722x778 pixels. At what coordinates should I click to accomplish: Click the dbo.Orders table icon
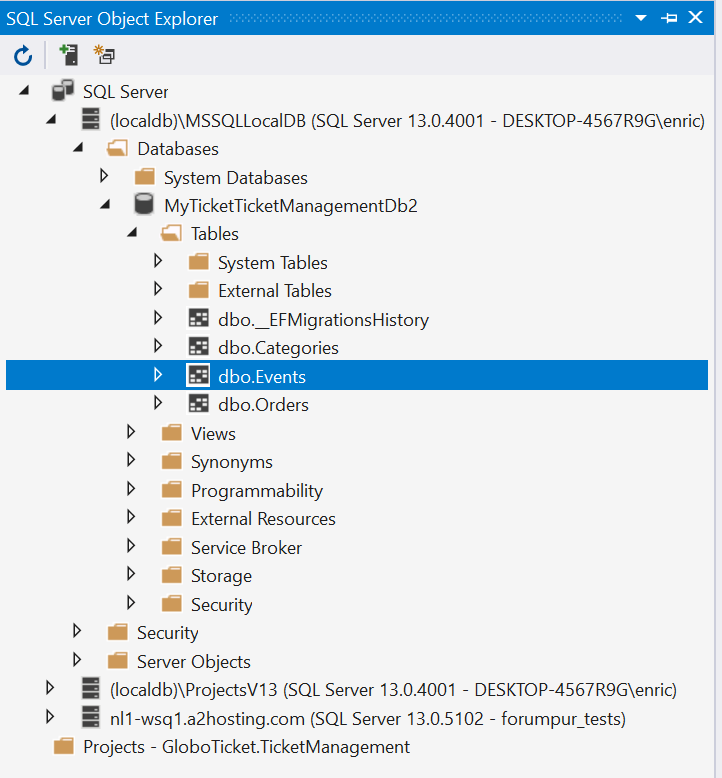click(198, 404)
